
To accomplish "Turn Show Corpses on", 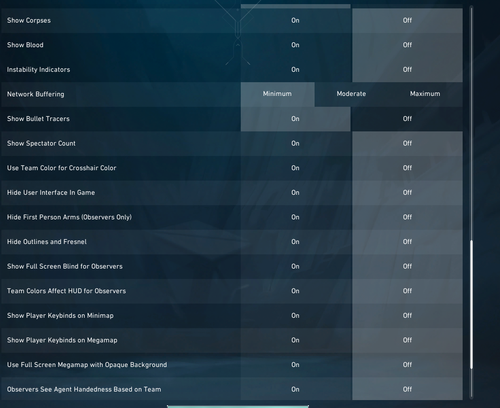I will coord(295,21).
